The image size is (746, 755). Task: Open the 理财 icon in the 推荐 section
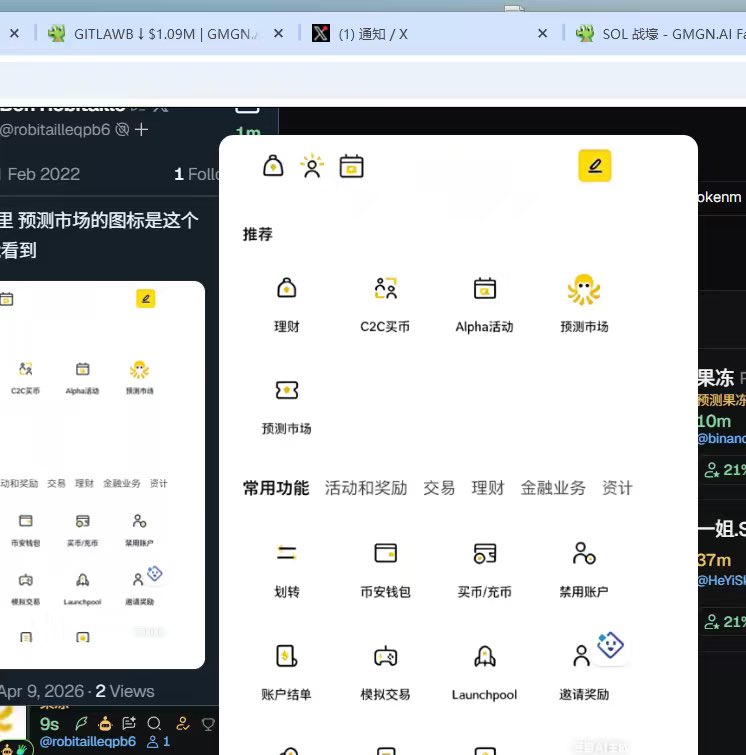click(x=287, y=289)
